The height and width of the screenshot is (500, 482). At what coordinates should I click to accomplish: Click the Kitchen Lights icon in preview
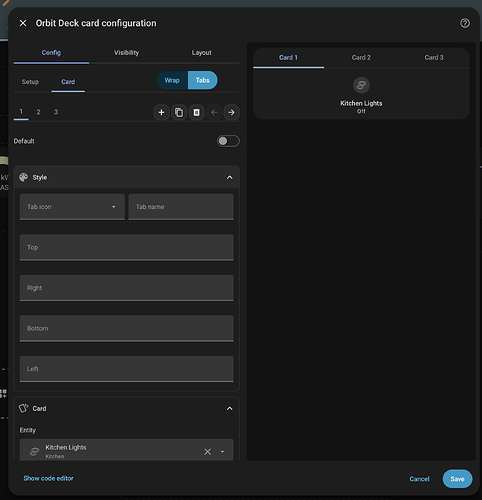click(x=361, y=85)
